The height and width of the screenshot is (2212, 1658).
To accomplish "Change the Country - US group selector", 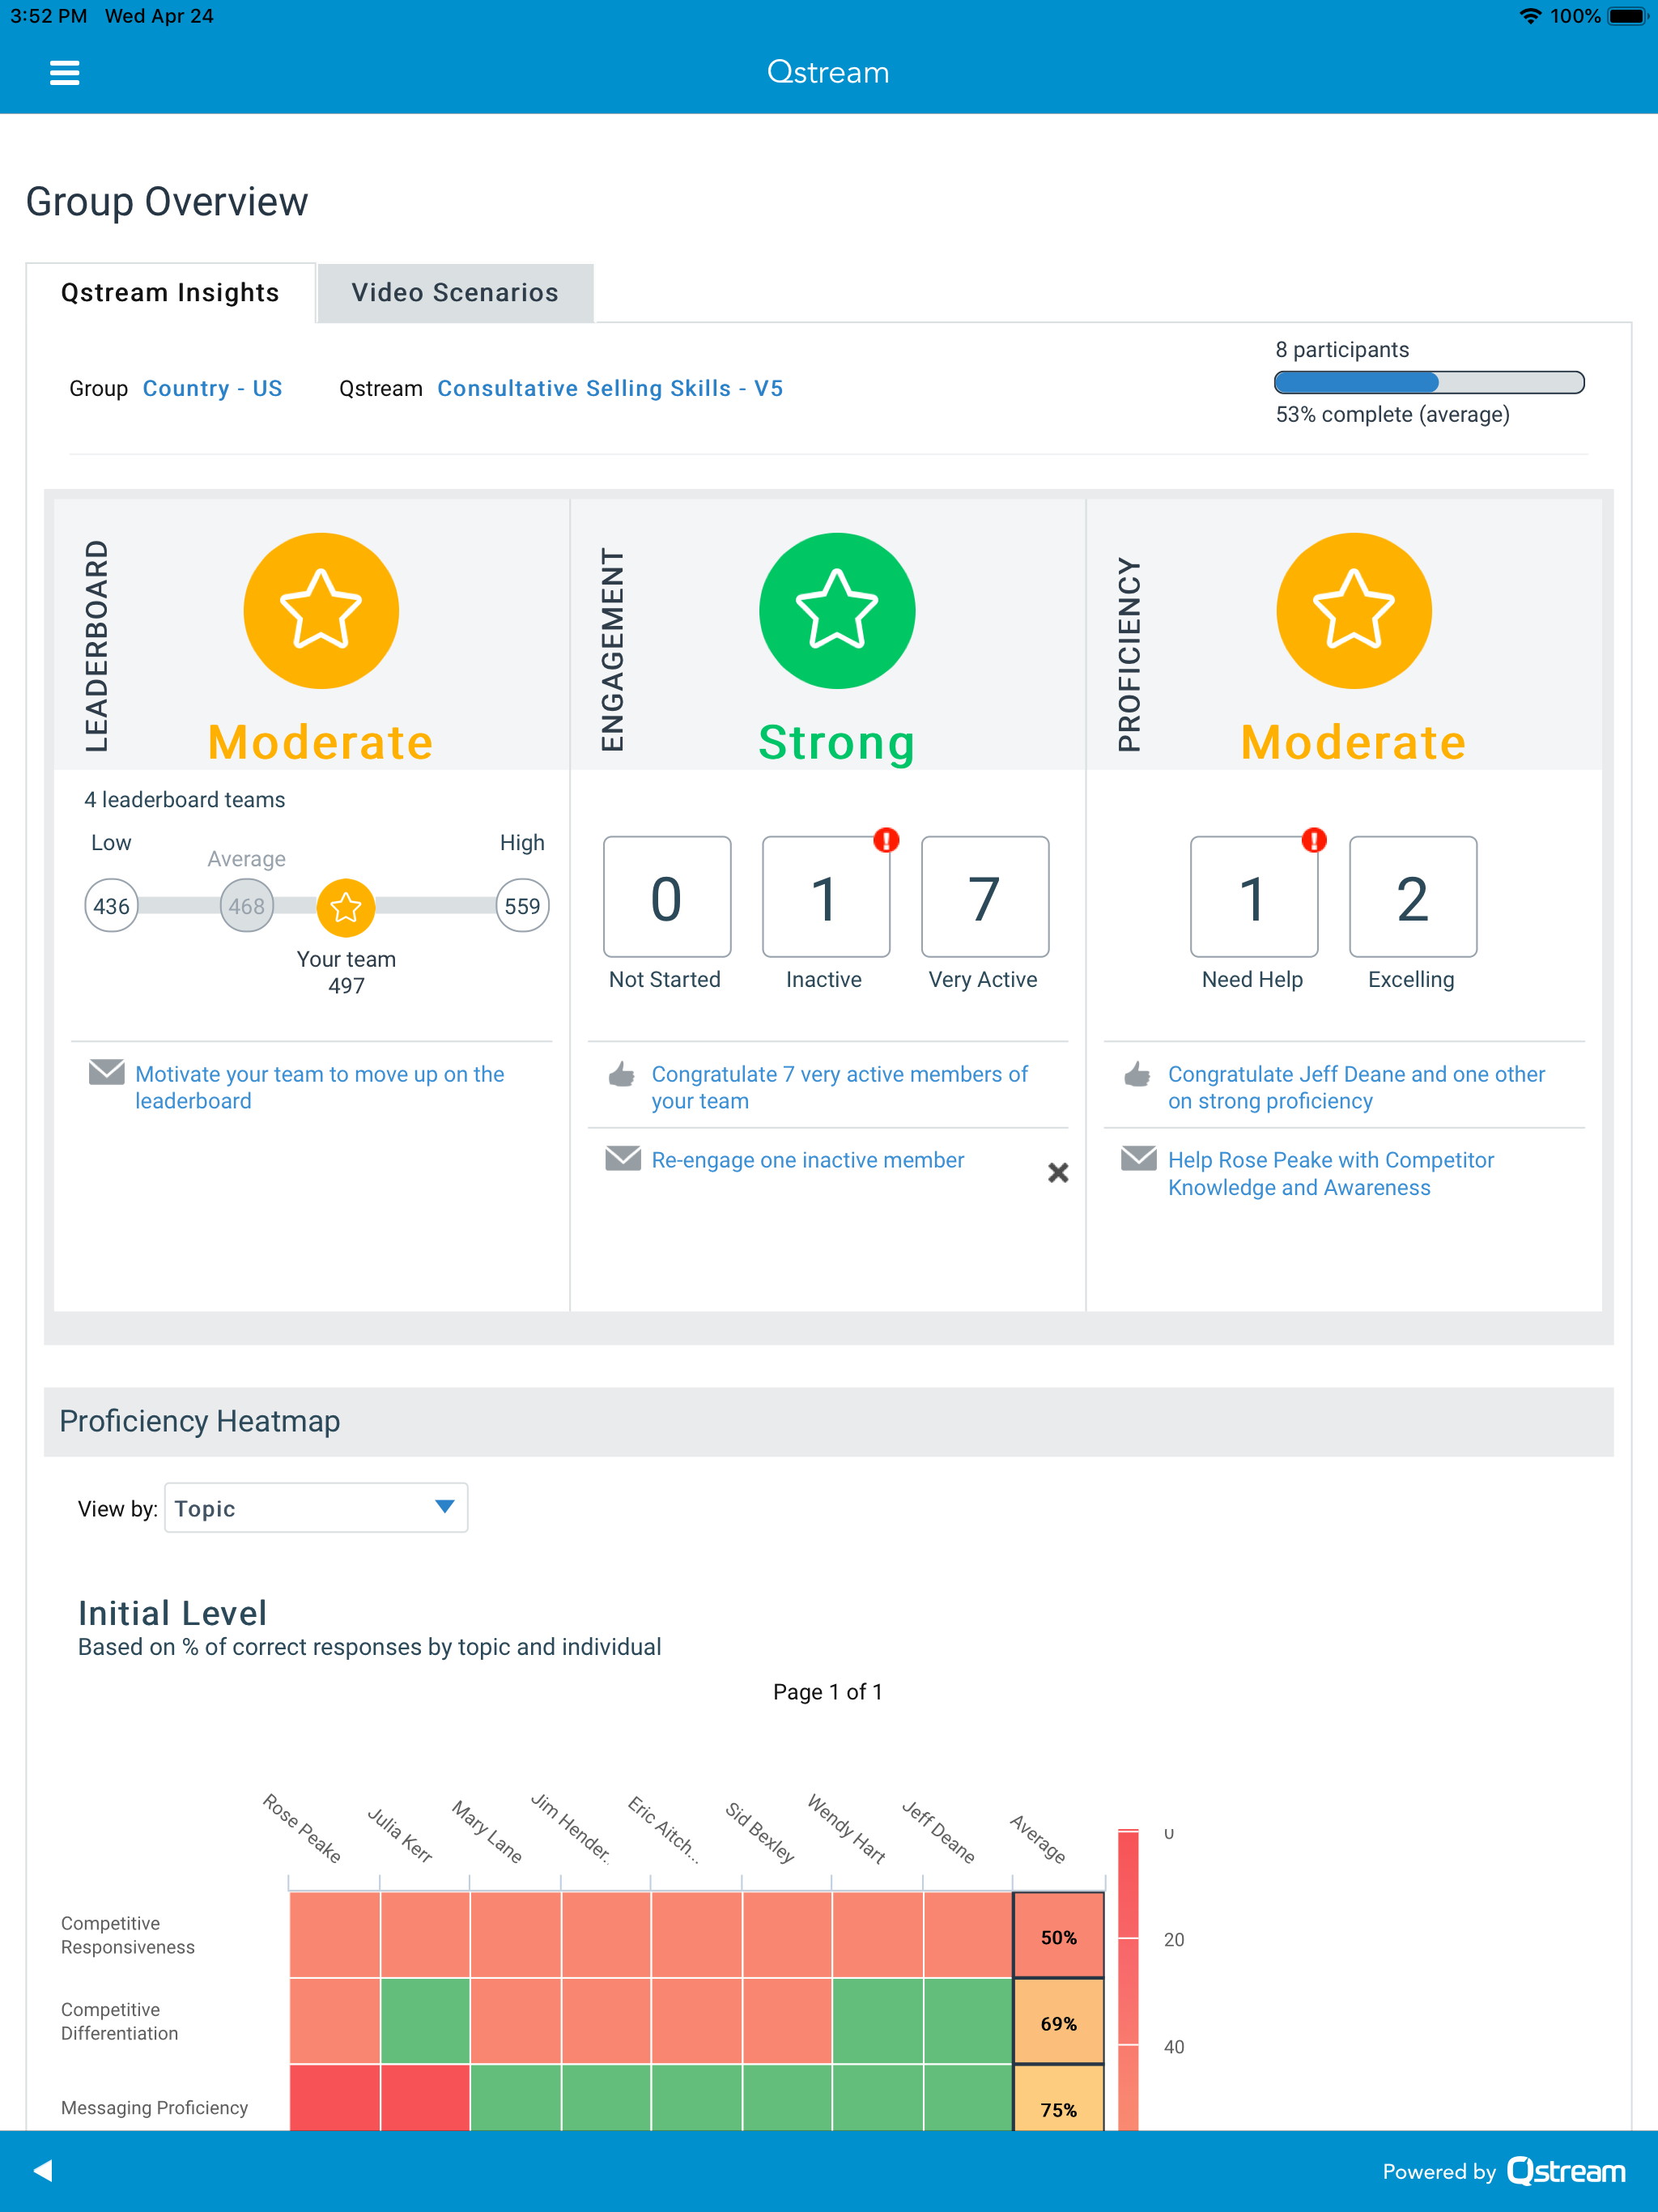I will click(212, 388).
